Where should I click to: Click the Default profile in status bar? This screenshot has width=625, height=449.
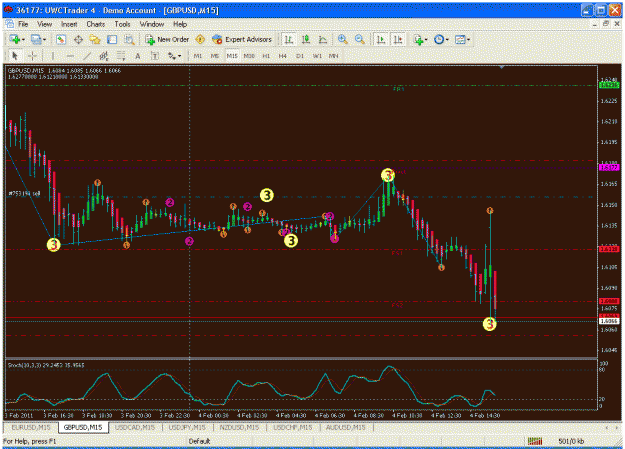coord(199,441)
